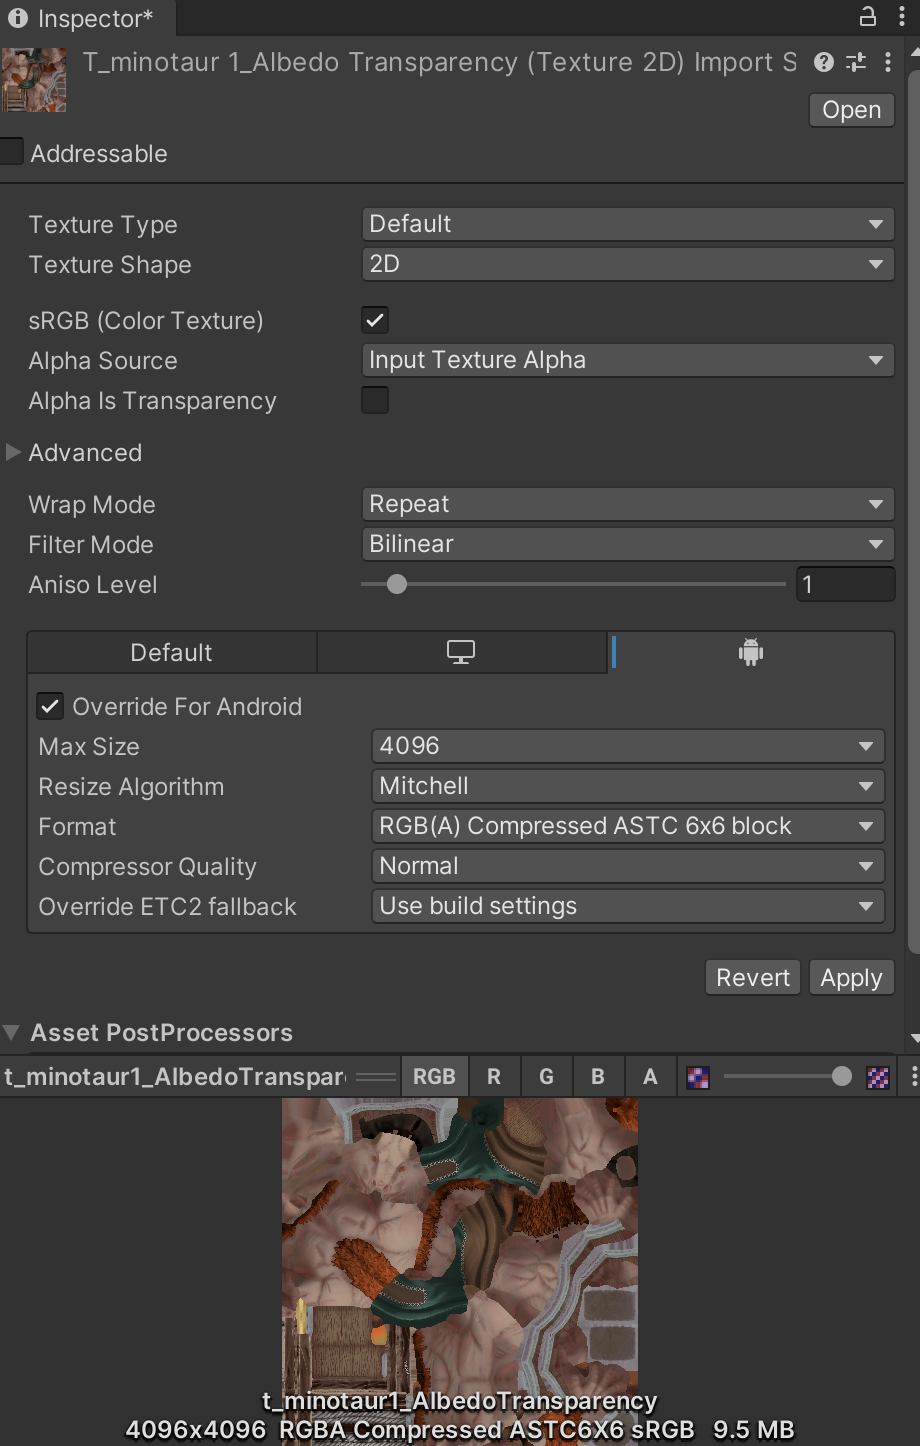The height and width of the screenshot is (1446, 920).
Task: Open the Texture Type dropdown
Action: 627,224
